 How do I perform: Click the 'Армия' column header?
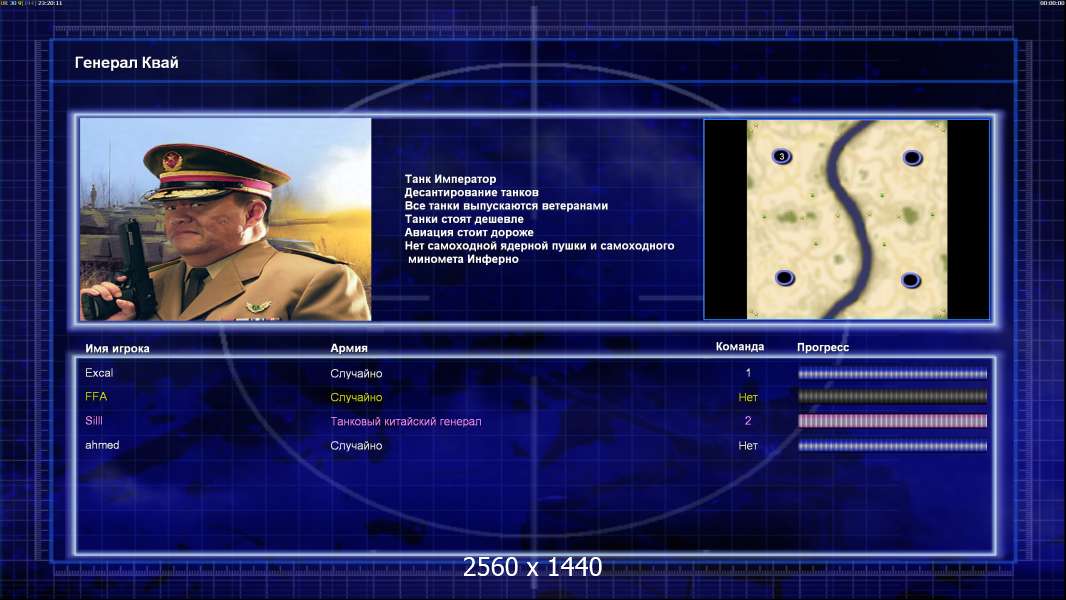349,348
